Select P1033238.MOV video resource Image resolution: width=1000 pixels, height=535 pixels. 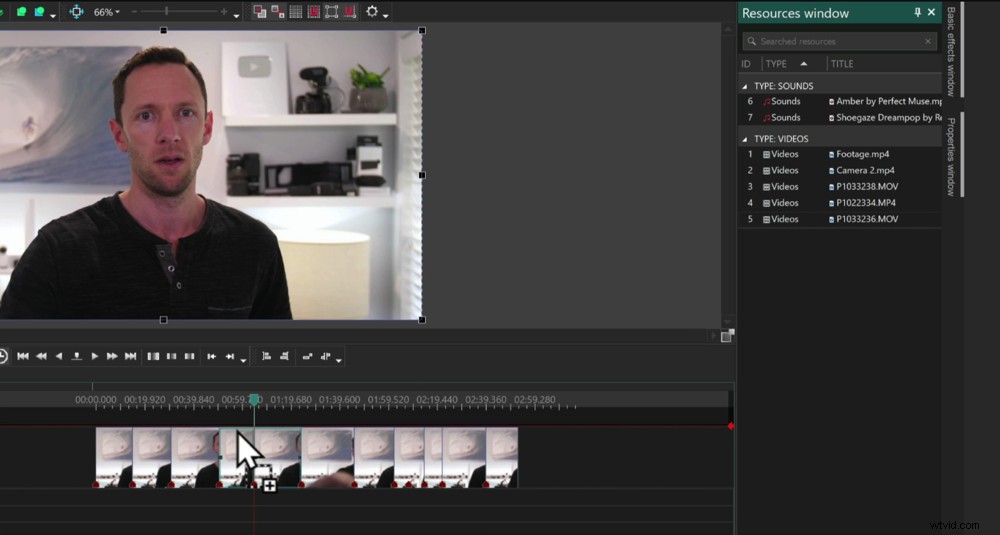(841, 187)
